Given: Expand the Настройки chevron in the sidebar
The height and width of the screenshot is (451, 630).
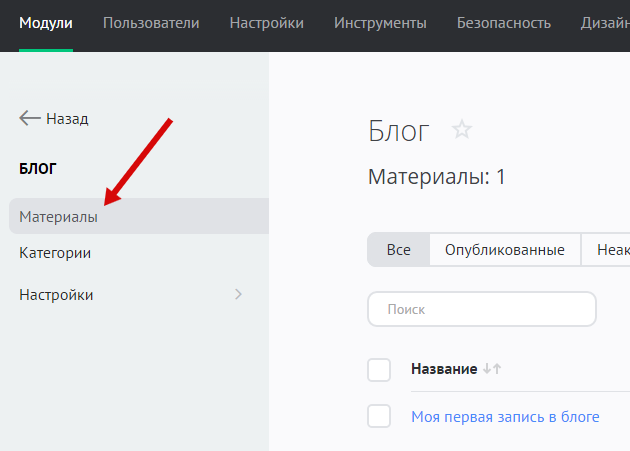Looking at the screenshot, I should [x=238, y=294].
